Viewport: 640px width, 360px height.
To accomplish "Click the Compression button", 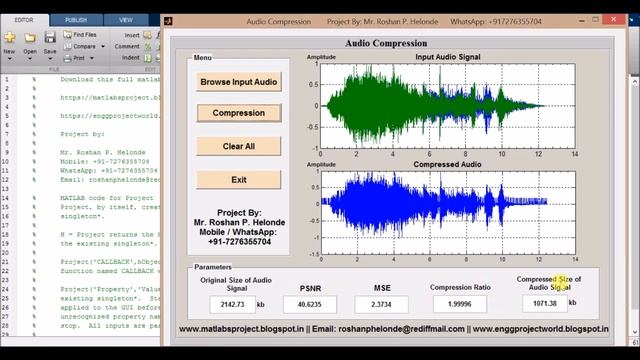I will (239, 113).
